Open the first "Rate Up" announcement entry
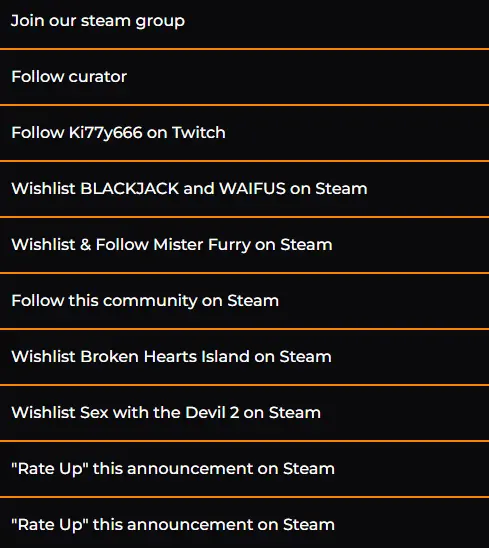 [244, 469]
